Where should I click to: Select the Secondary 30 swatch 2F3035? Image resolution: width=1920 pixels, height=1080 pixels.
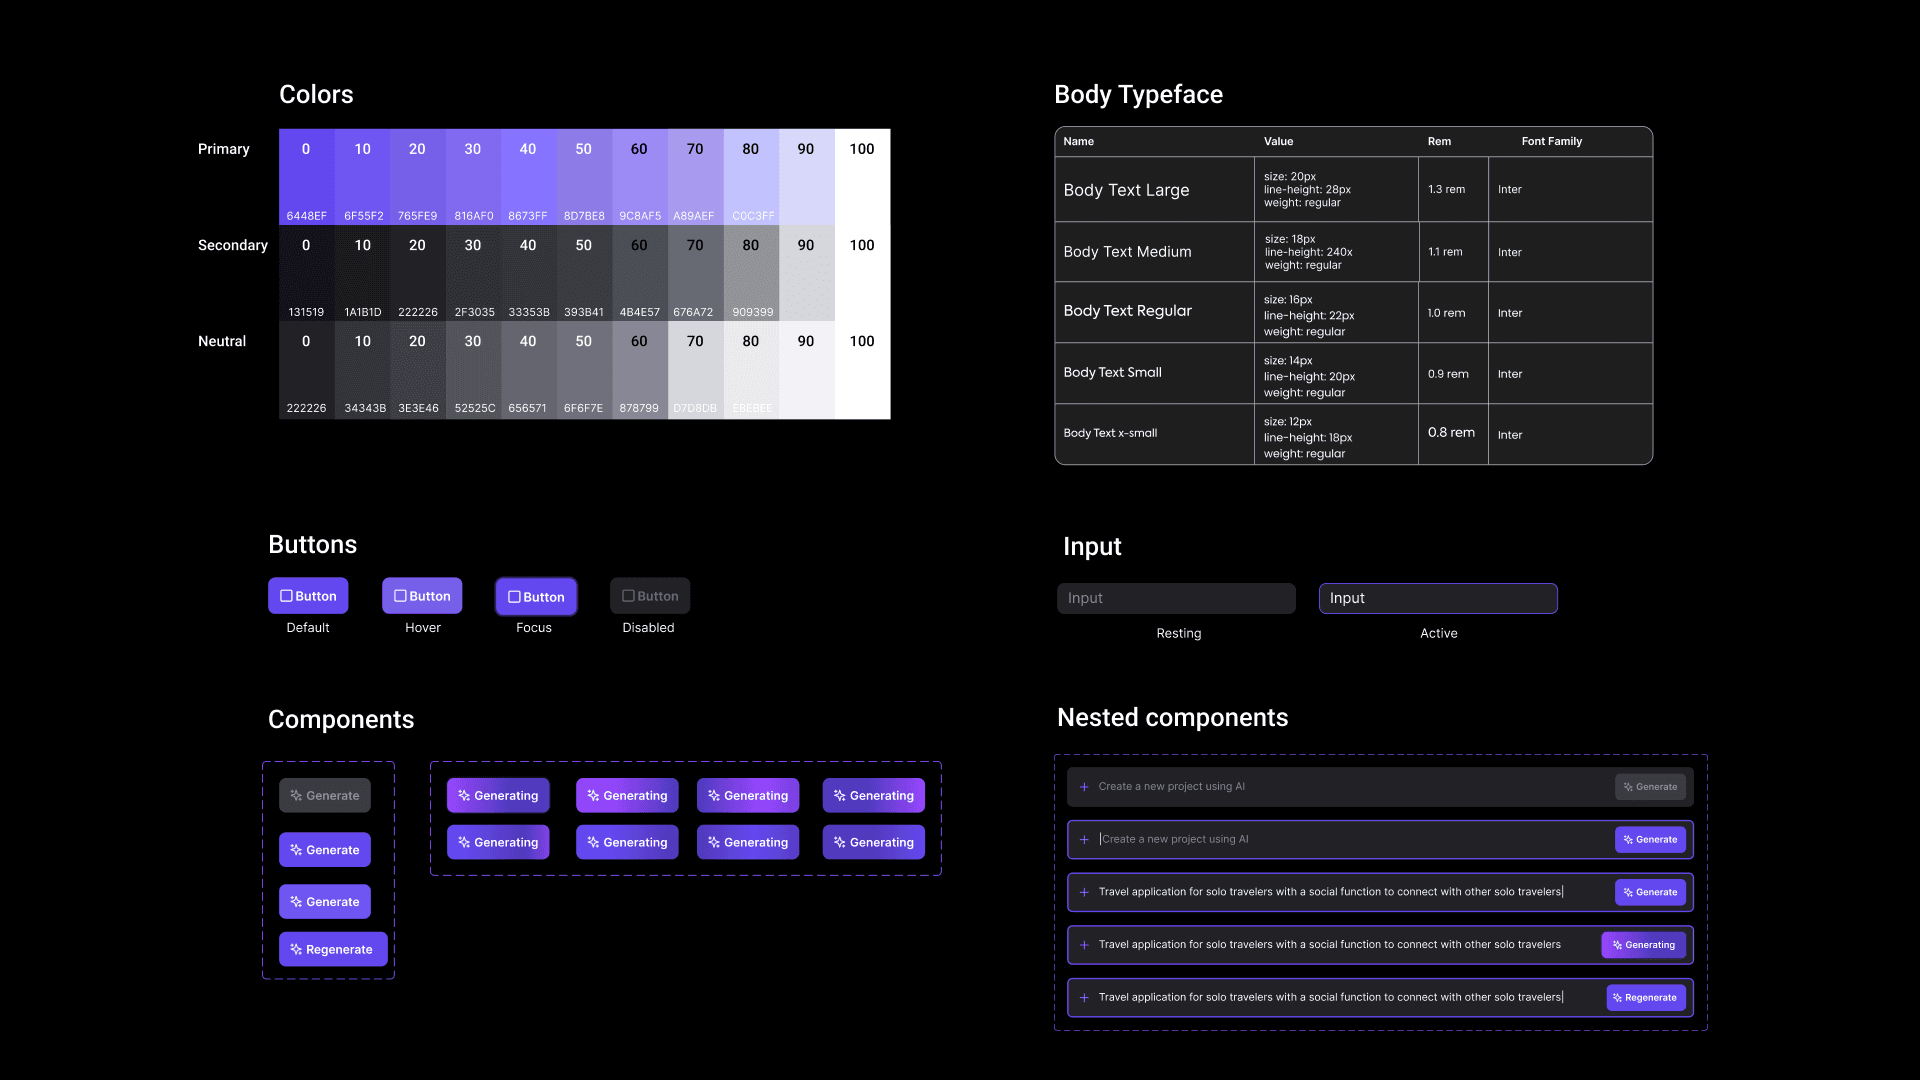473,273
